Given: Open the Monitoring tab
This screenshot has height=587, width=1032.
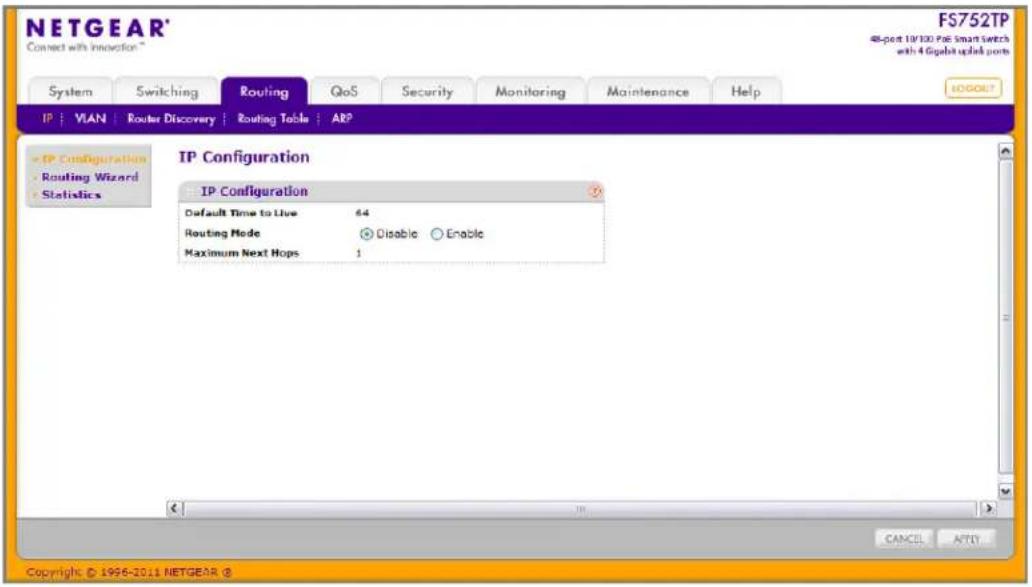Looking at the screenshot, I should point(530,91).
